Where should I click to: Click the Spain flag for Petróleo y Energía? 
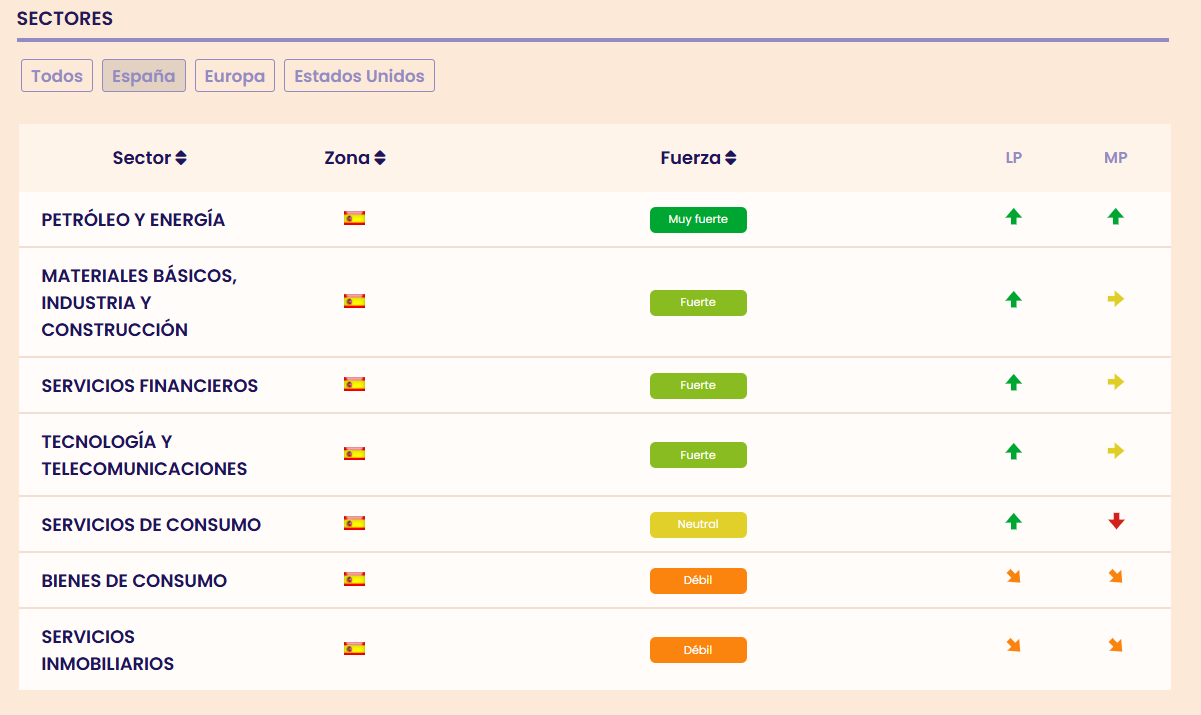[354, 218]
